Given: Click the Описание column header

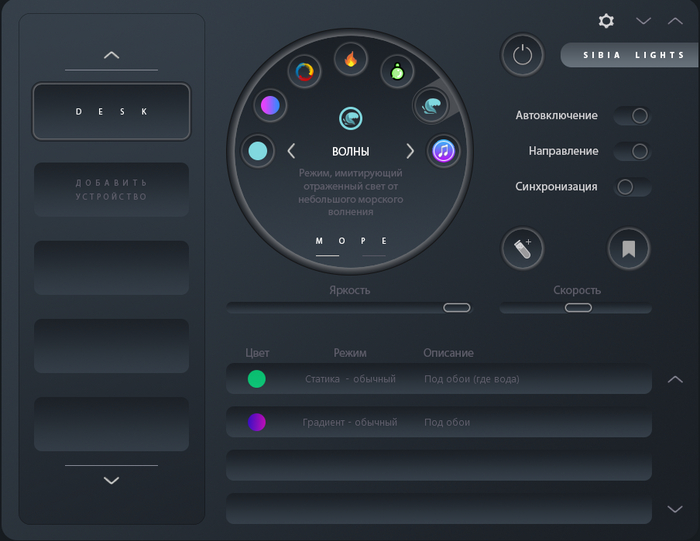Looking at the screenshot, I should point(448,353).
